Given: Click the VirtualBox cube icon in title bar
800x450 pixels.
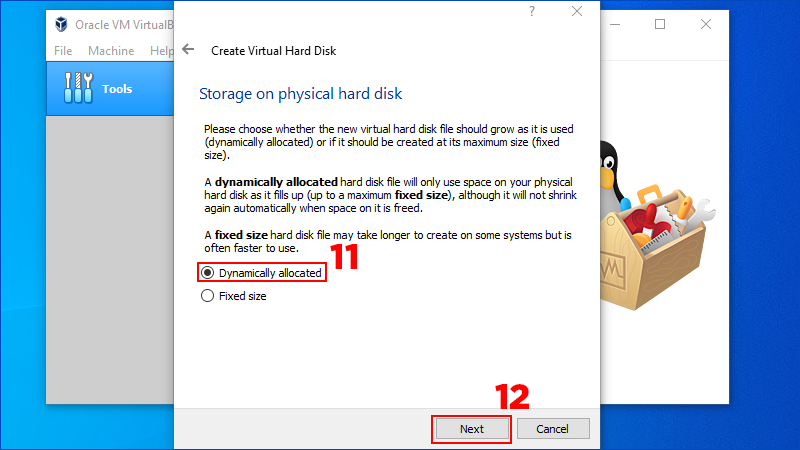Looking at the screenshot, I should (63, 25).
